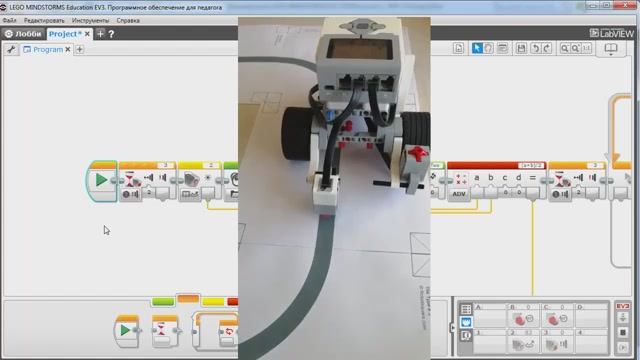Open the Редактировать menu
The image size is (640, 360).
(x=44, y=20)
